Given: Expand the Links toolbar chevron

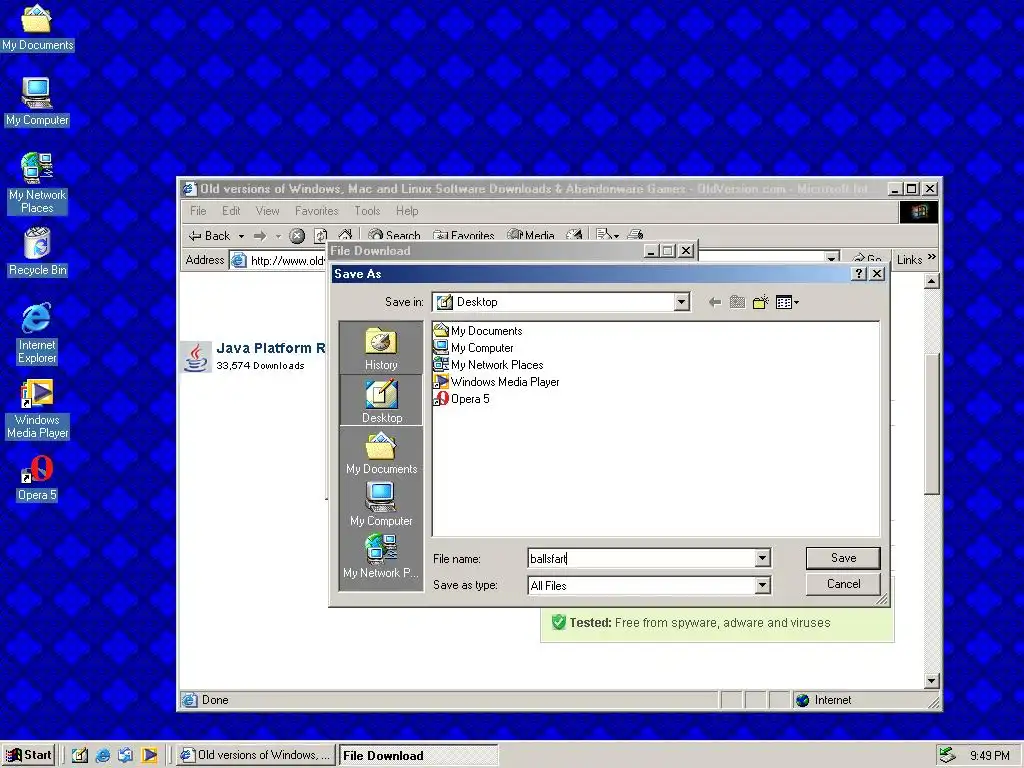Looking at the screenshot, I should click(932, 257).
